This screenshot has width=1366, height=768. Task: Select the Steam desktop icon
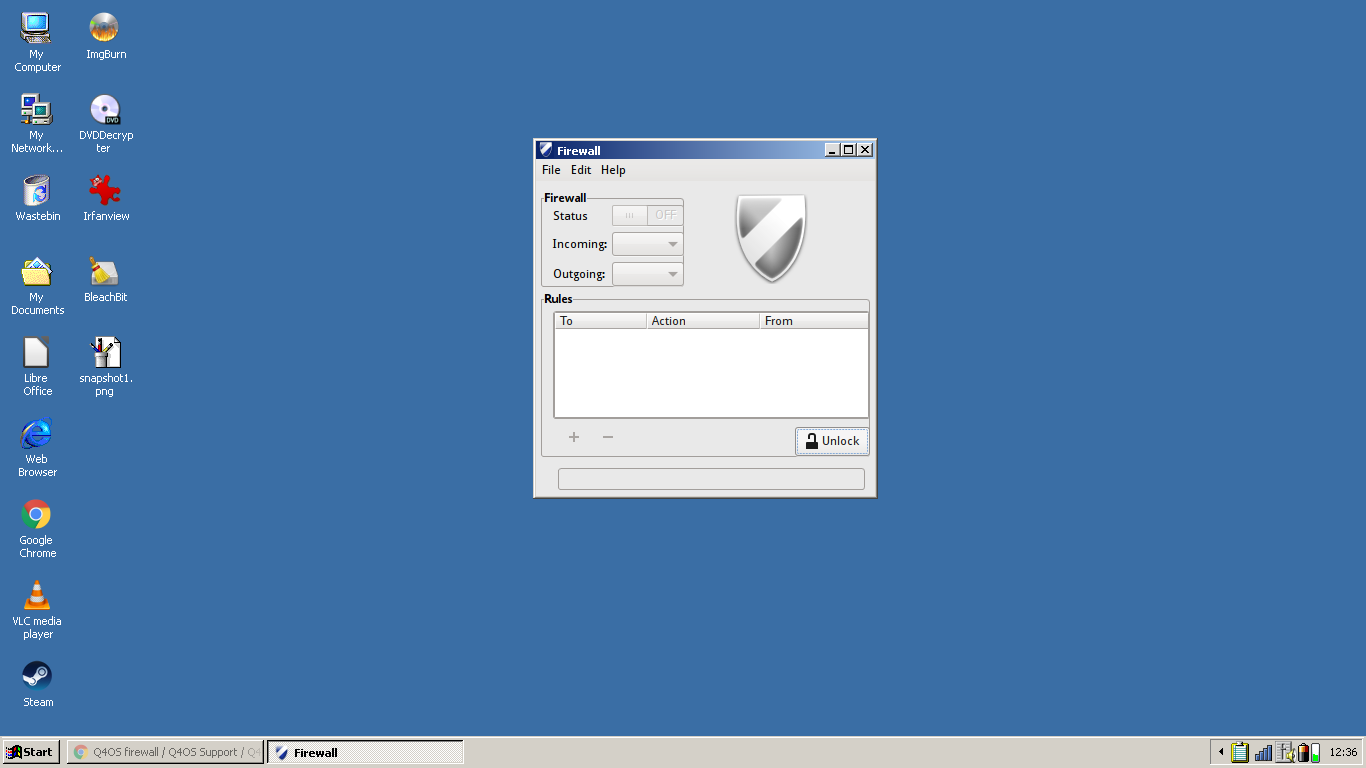tap(37, 677)
